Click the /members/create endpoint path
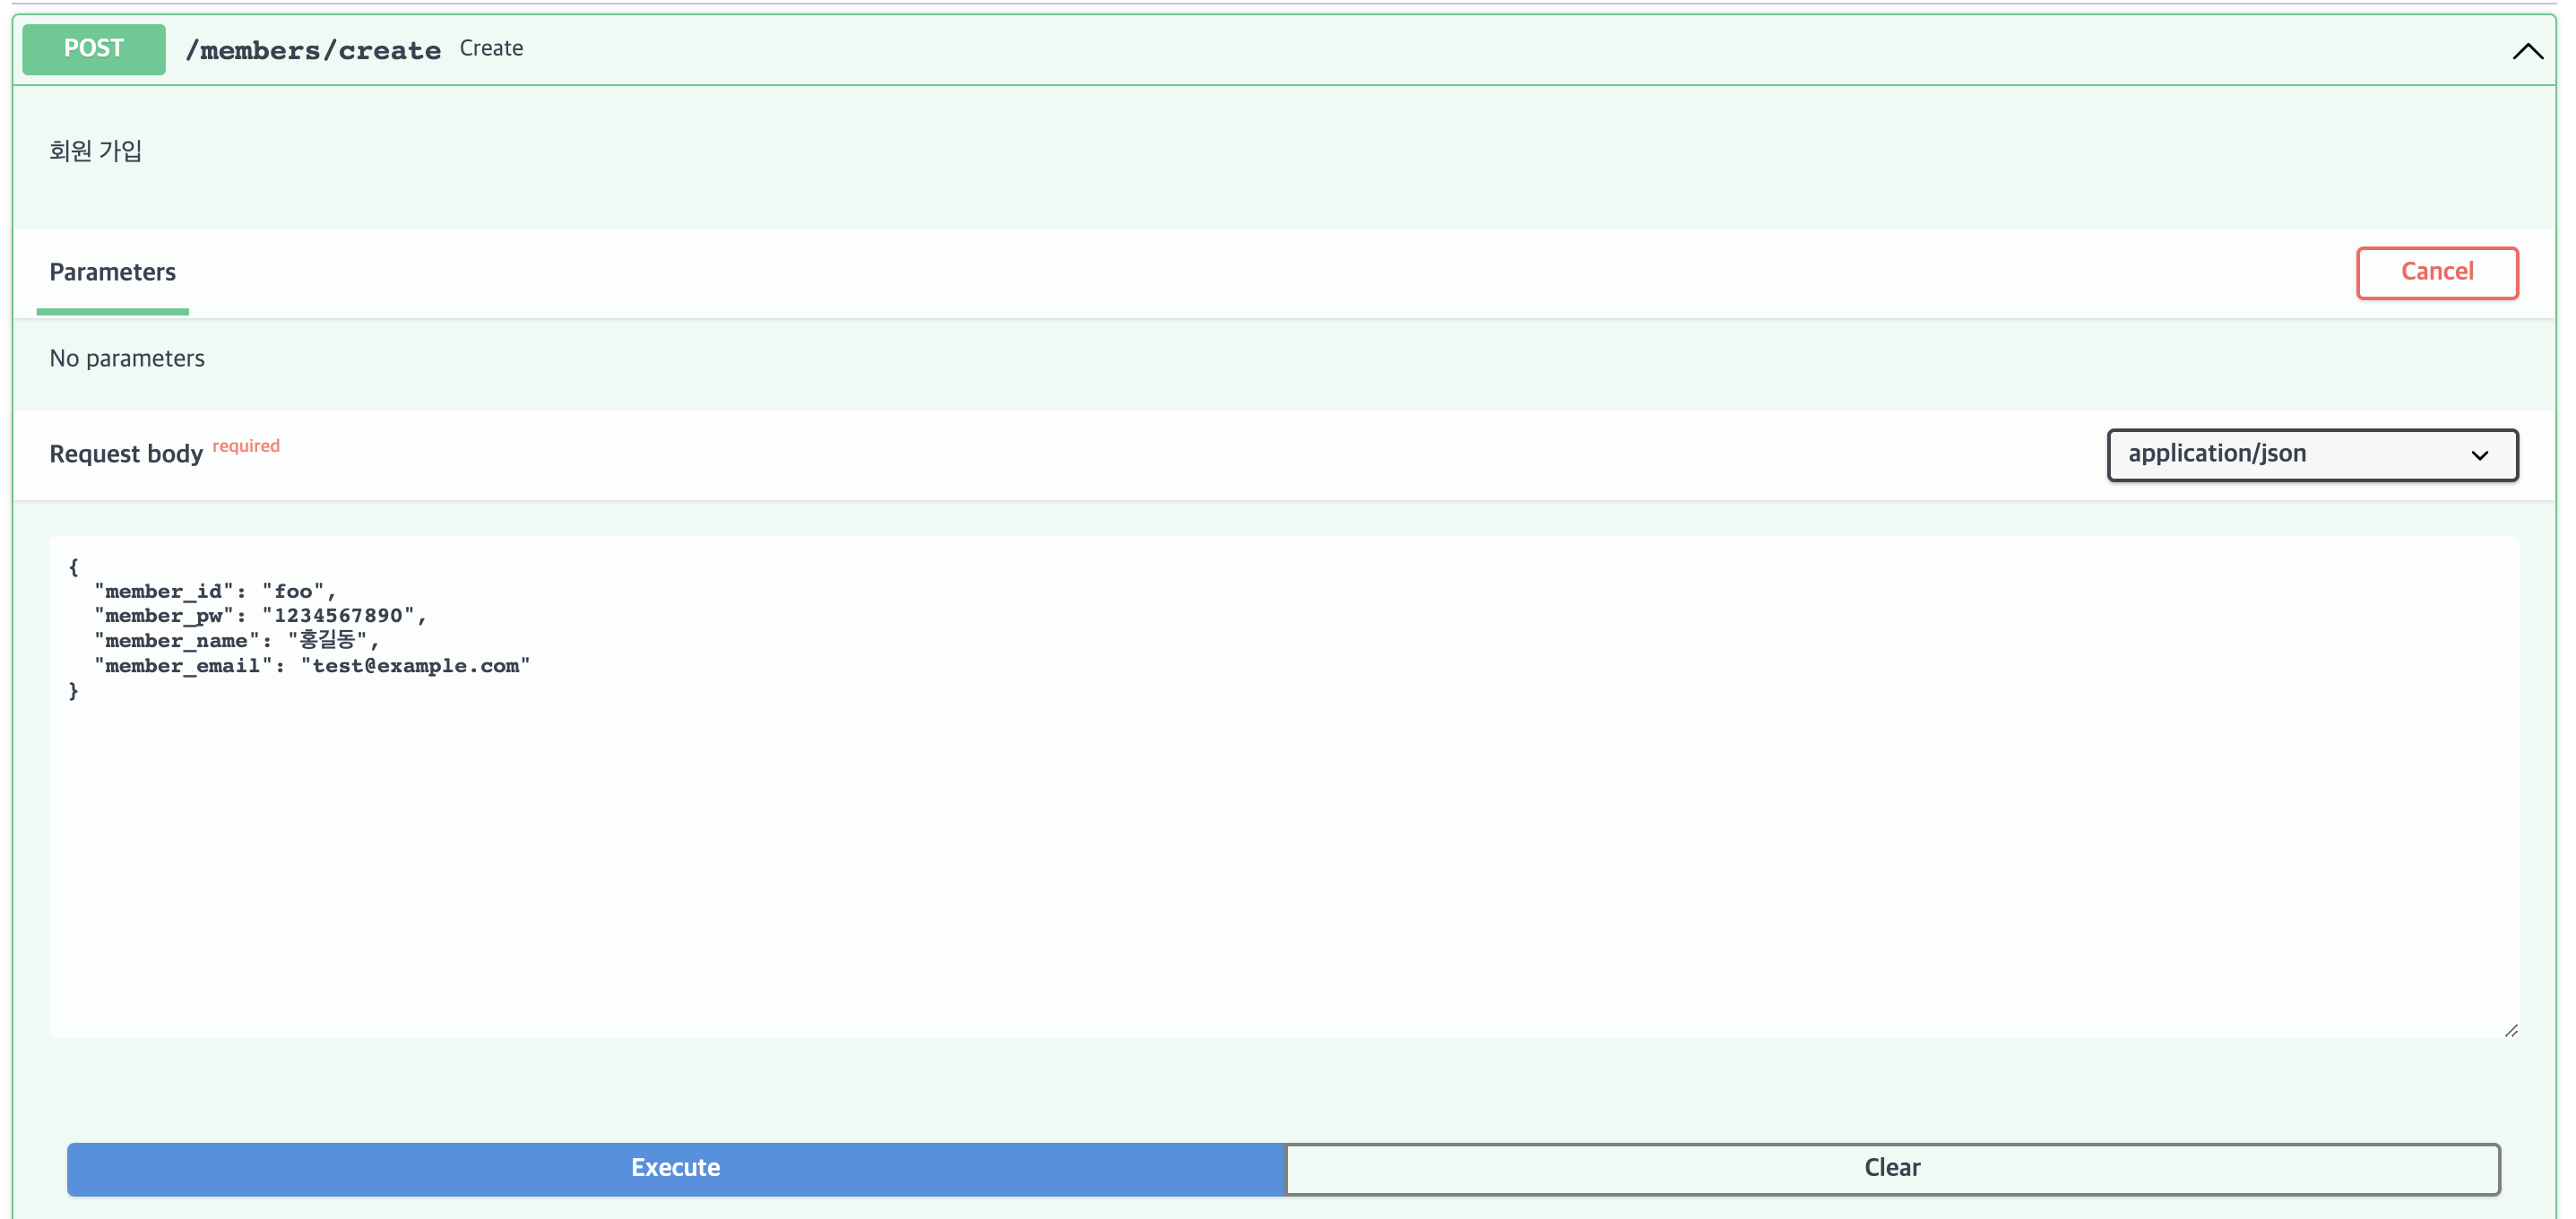Viewport: 2576px width, 1219px height. tap(313, 50)
